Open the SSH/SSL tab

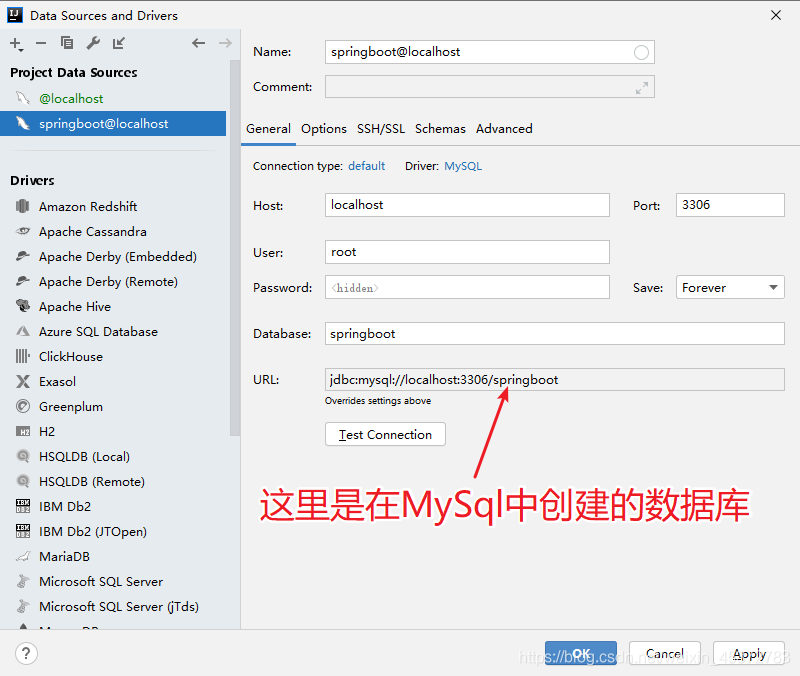[381, 129]
